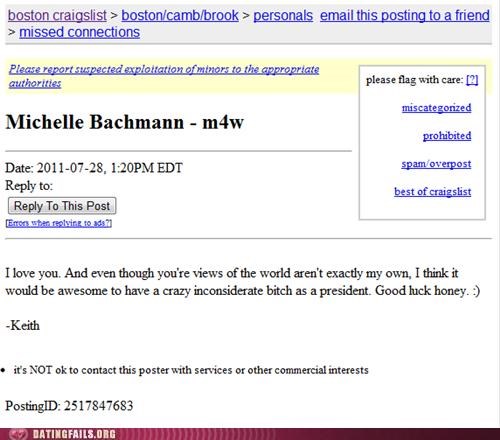This screenshot has width=500, height=440.
Task: Go to boston/camb/brook area link
Action: [x=180, y=15]
